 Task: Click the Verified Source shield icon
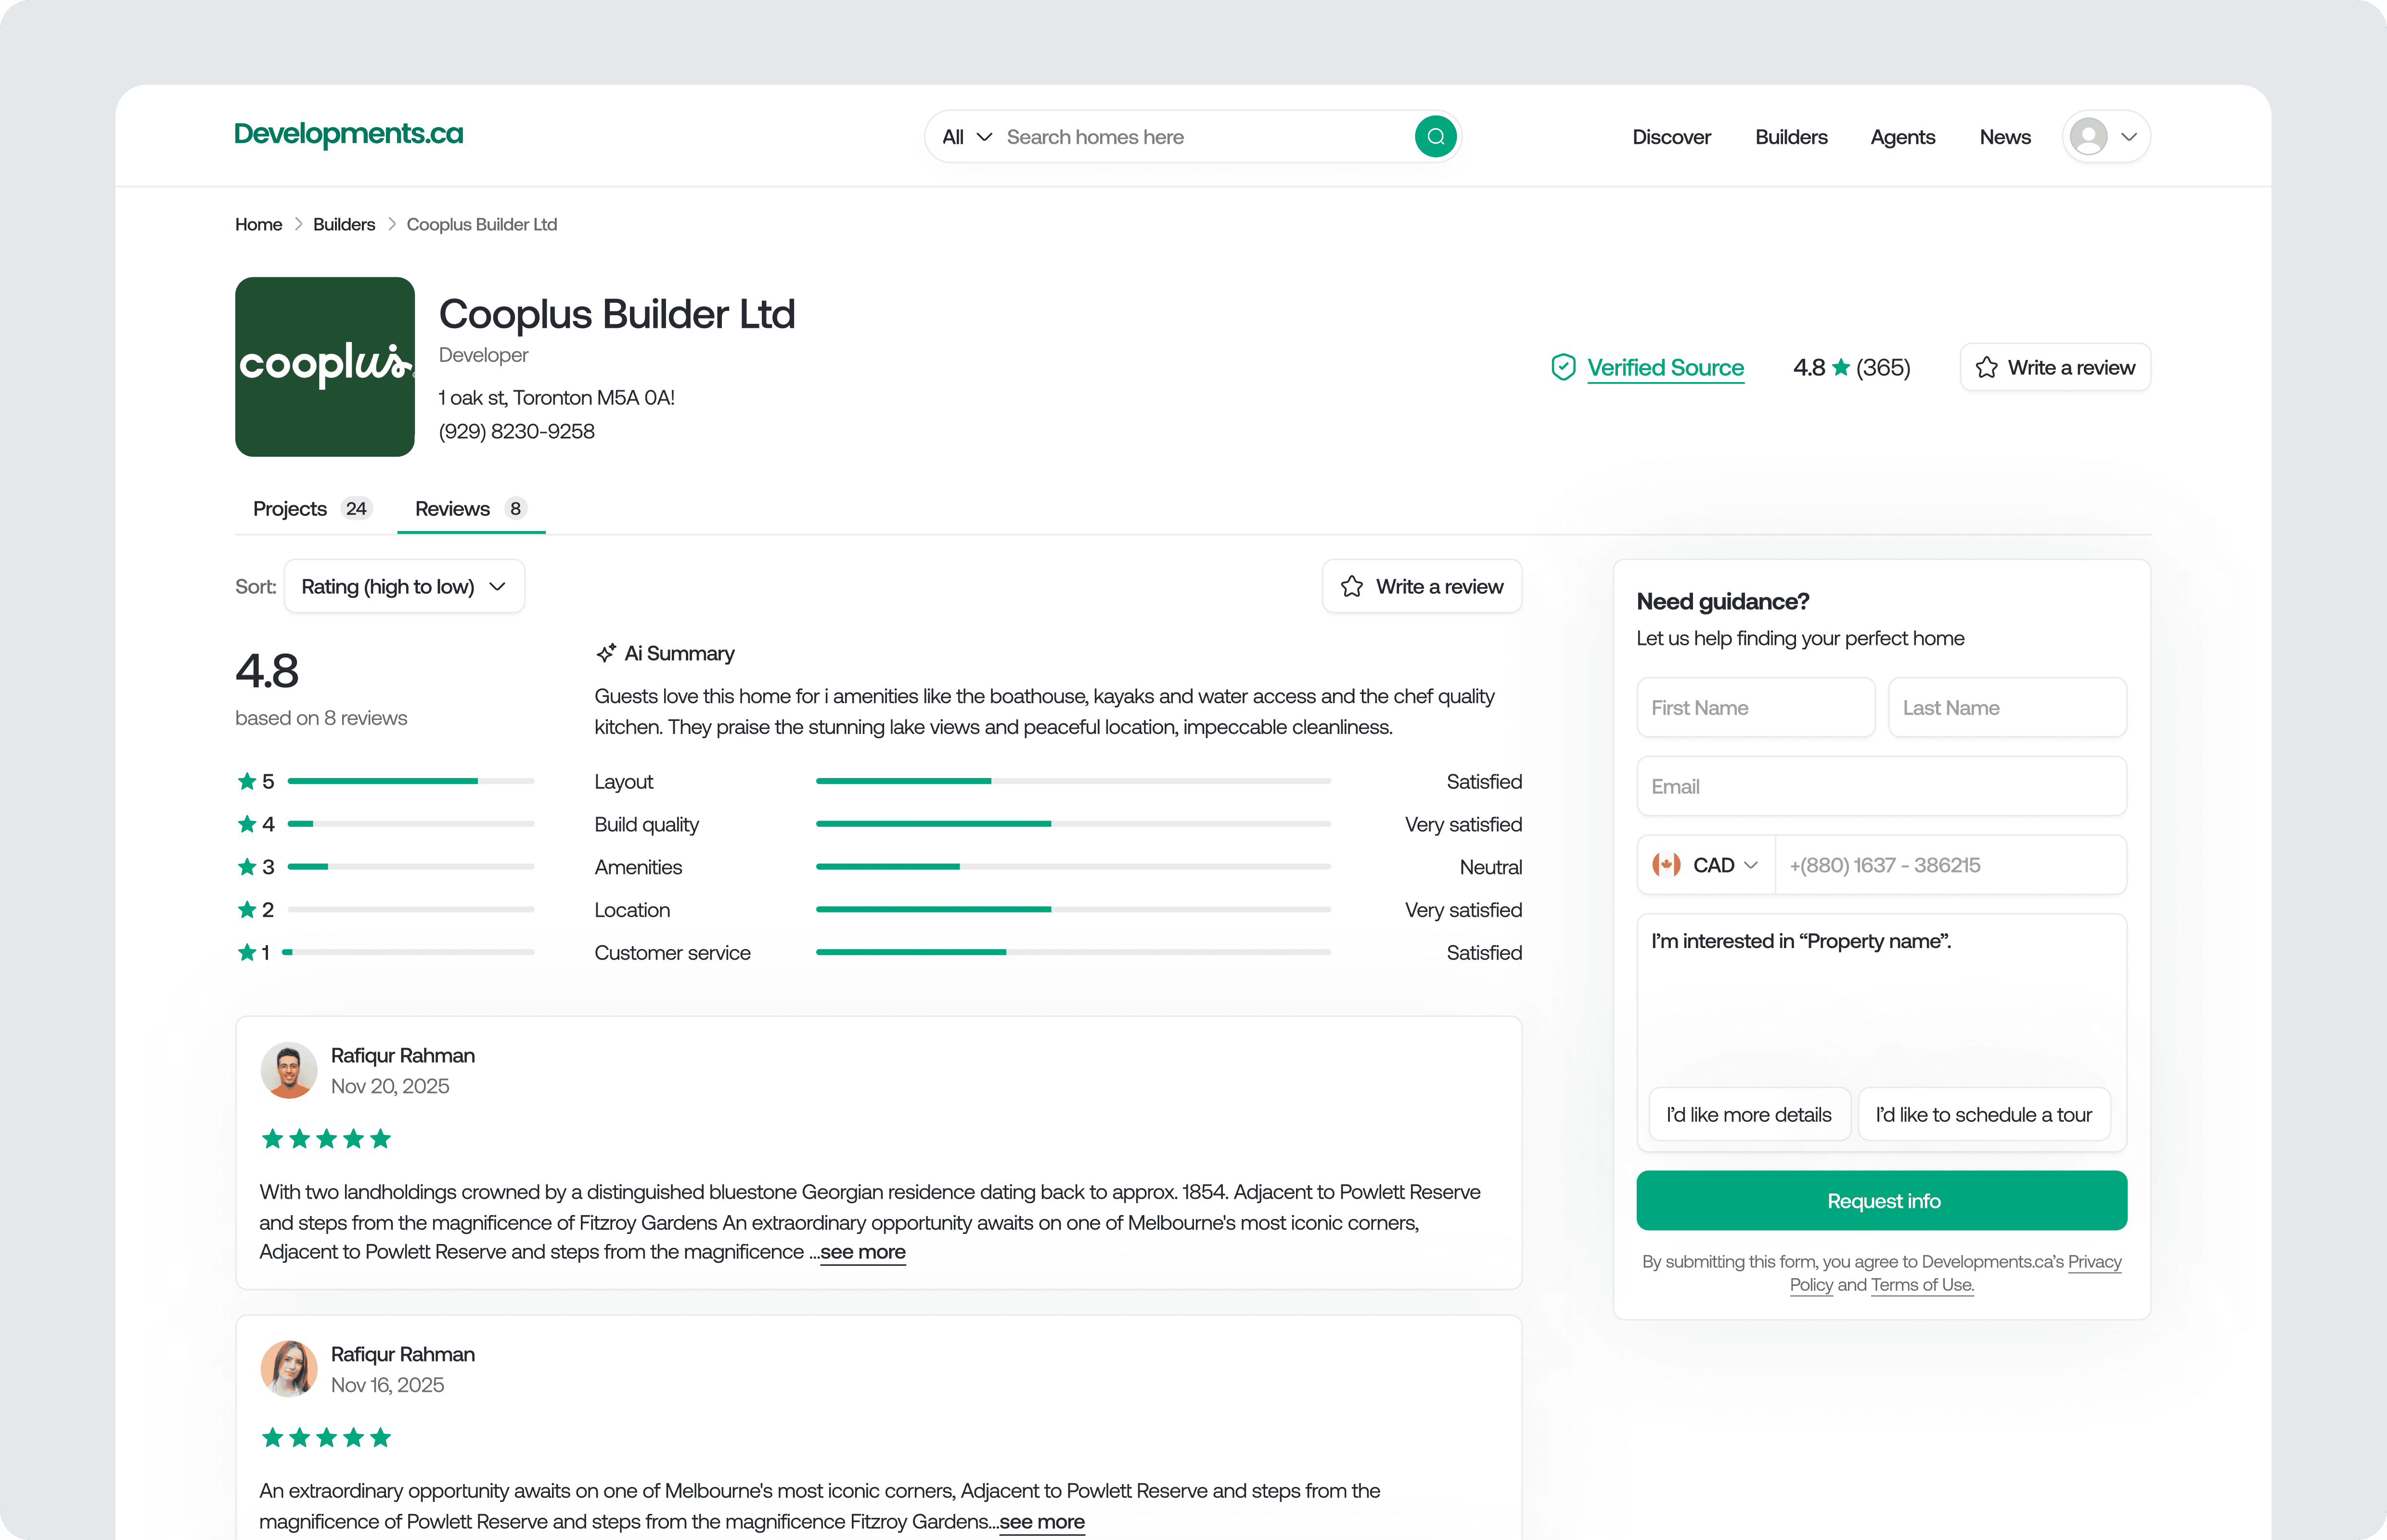(1563, 367)
